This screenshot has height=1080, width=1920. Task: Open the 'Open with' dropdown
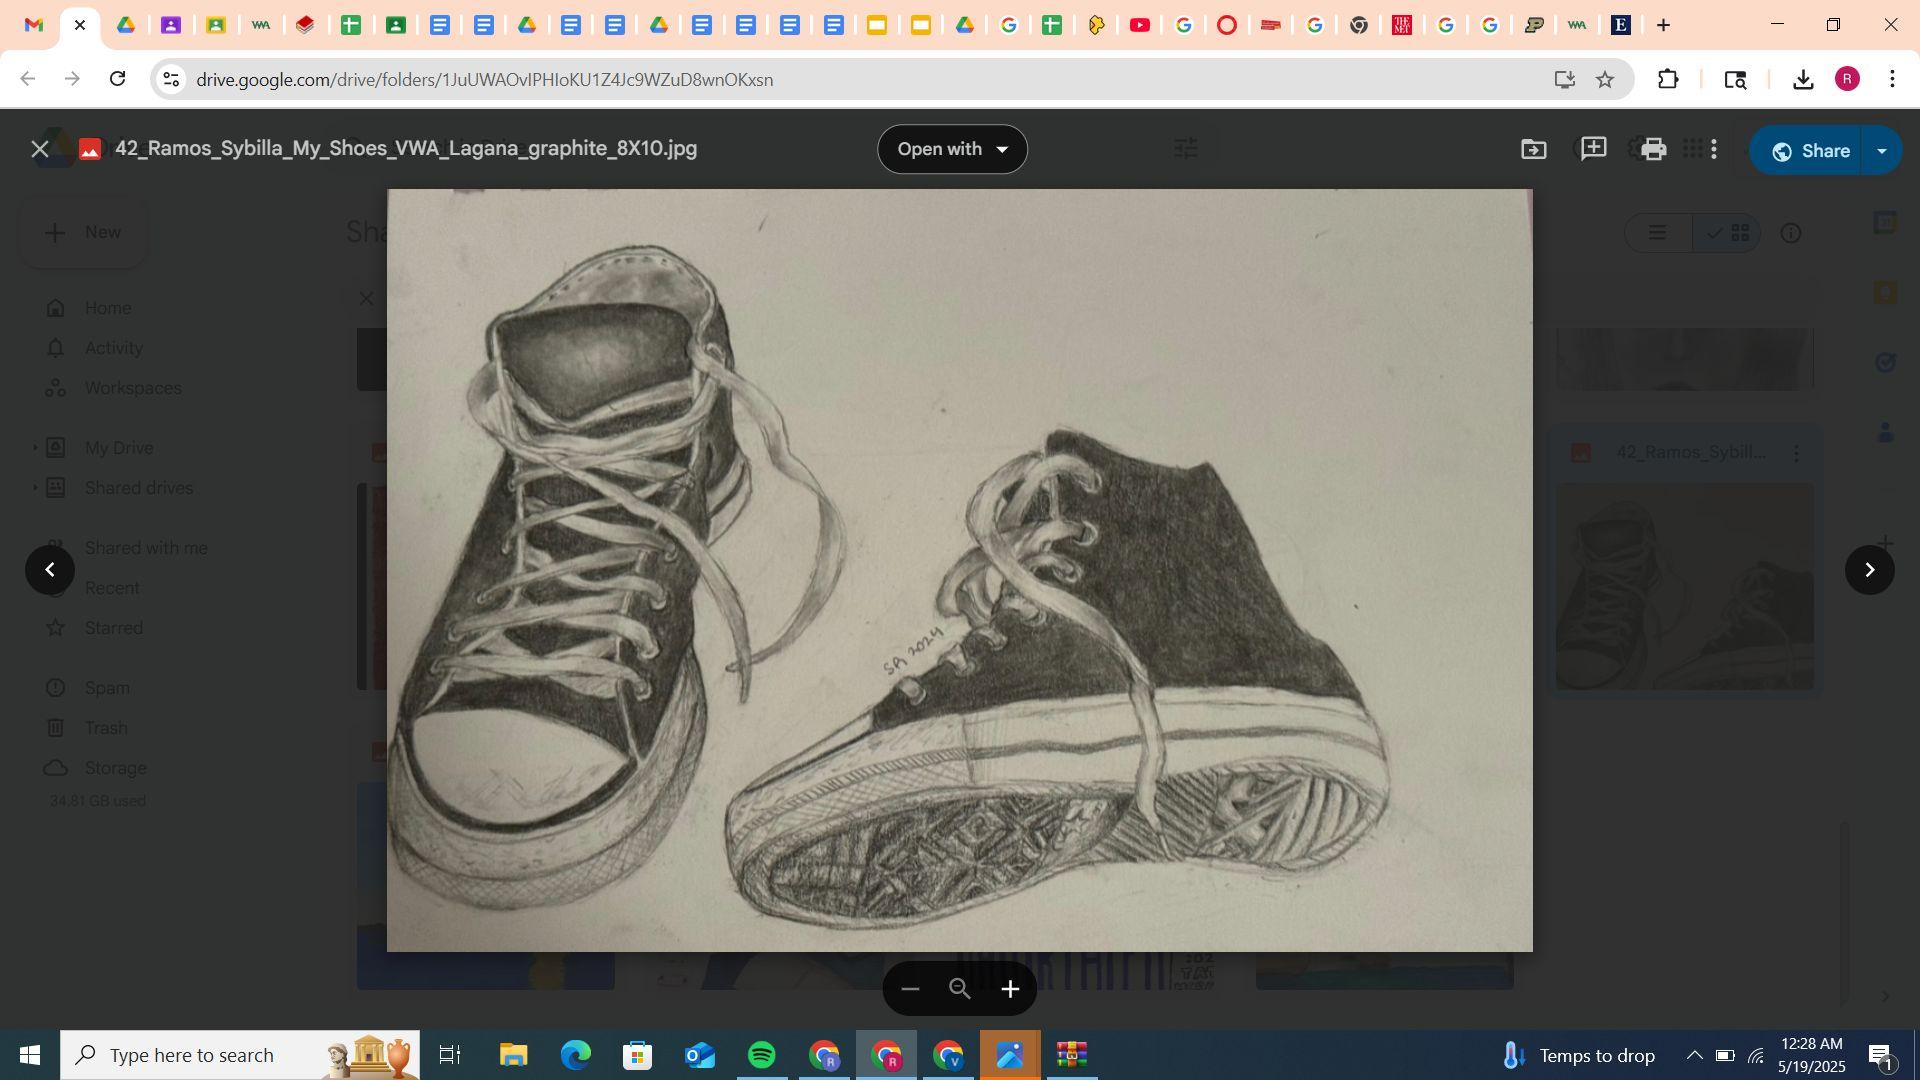click(x=952, y=149)
